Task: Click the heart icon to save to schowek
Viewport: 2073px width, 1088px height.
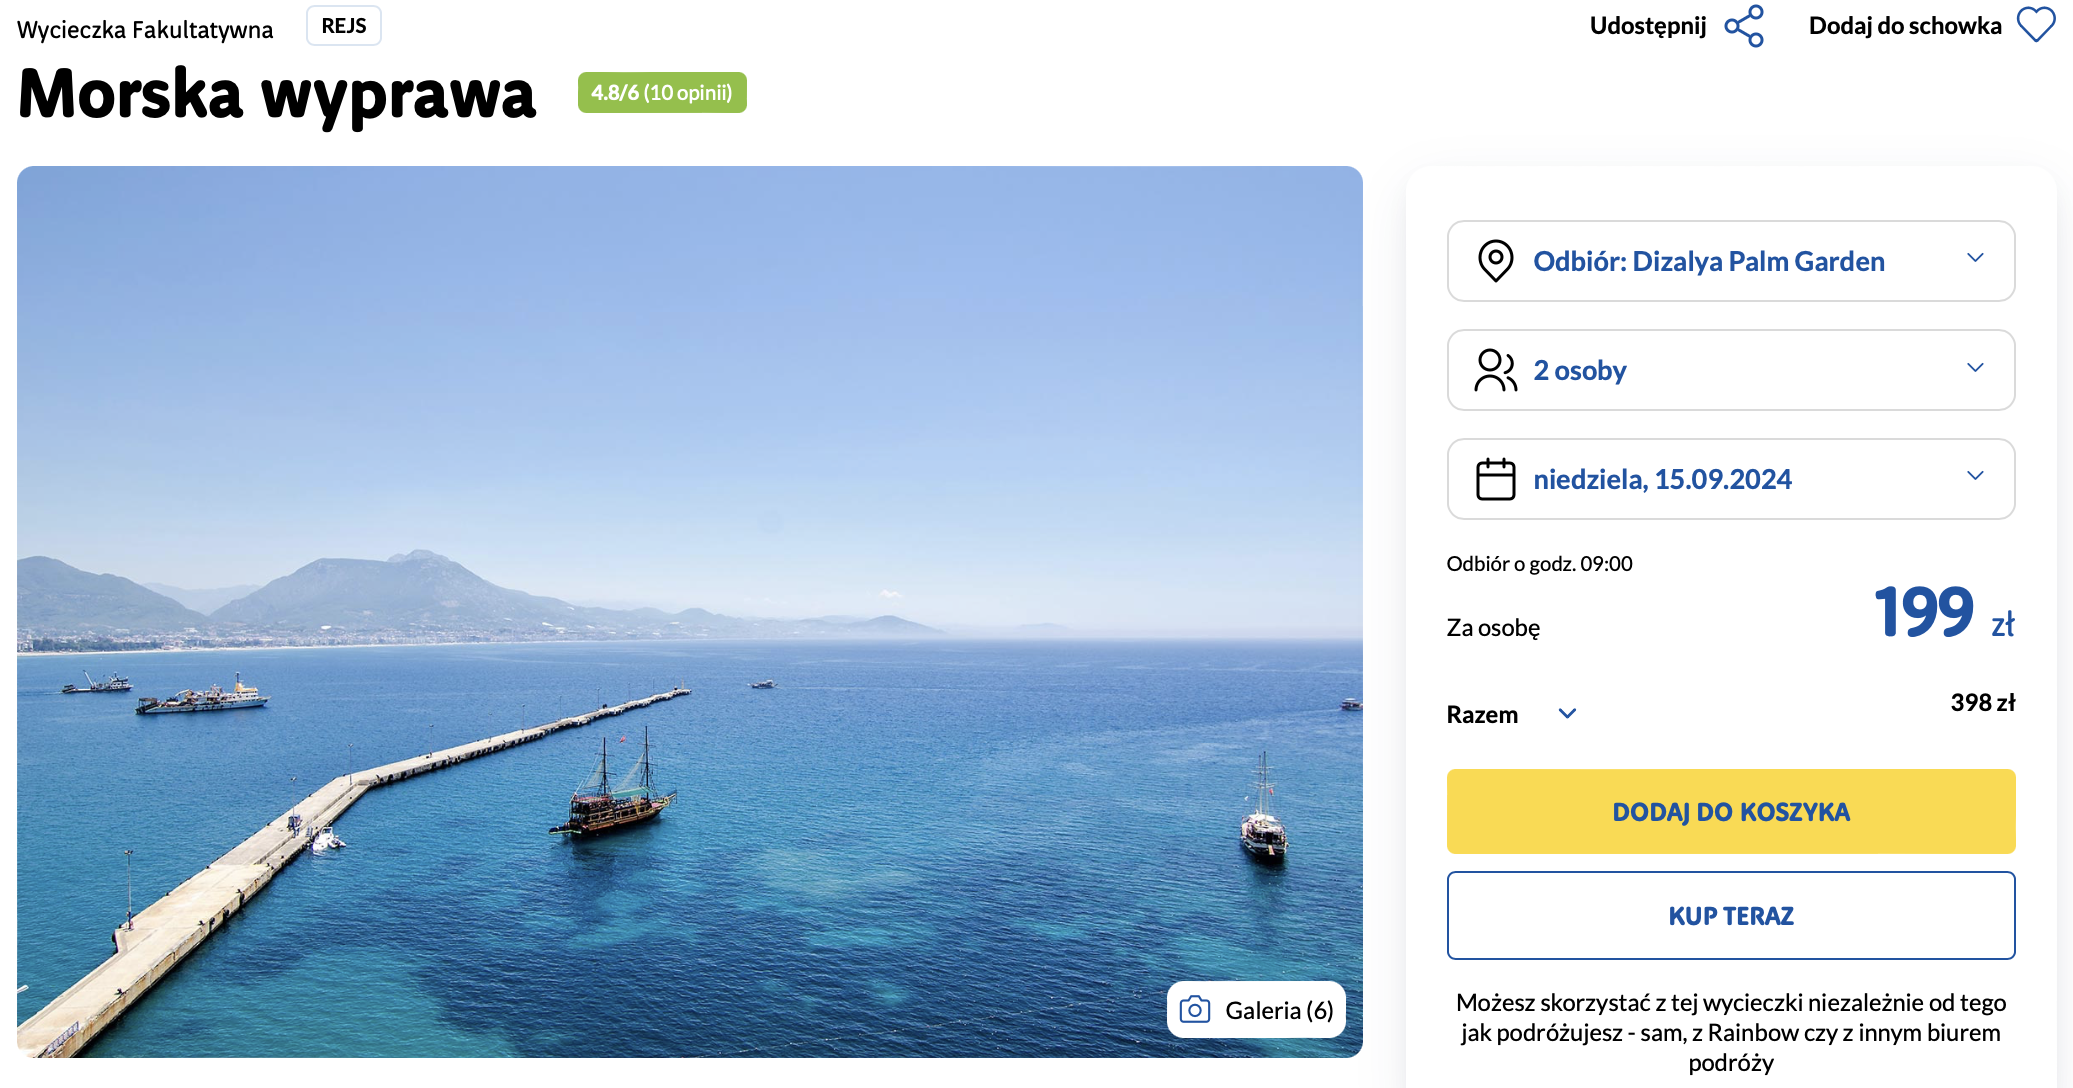Action: [2036, 25]
